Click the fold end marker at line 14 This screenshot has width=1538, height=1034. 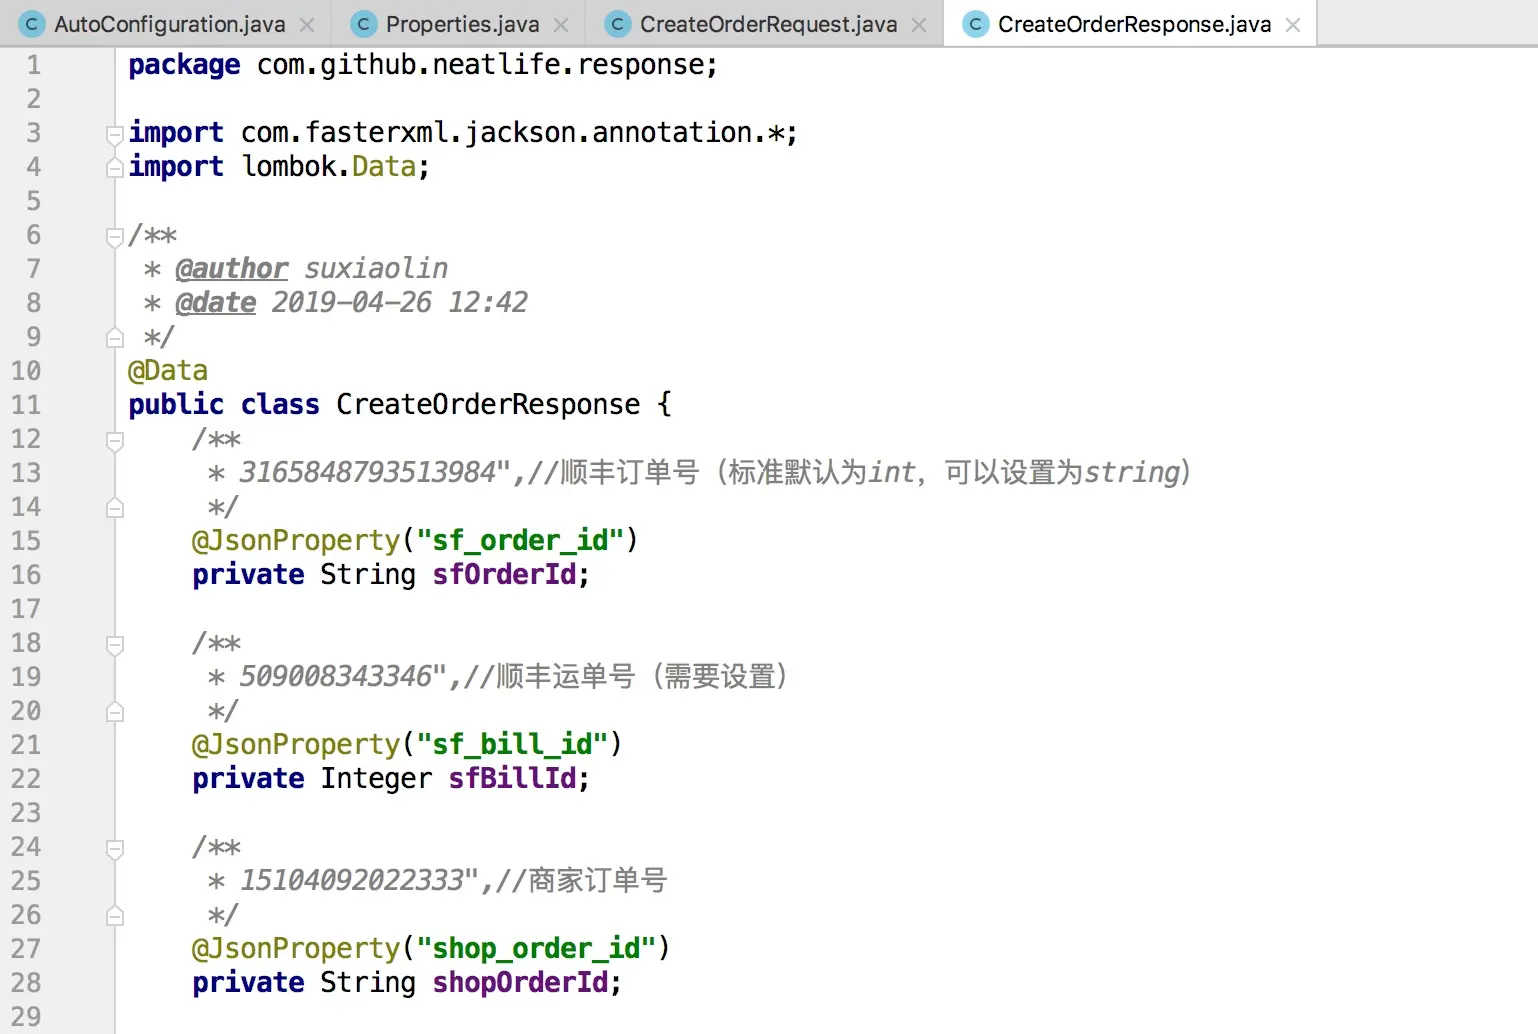click(115, 508)
